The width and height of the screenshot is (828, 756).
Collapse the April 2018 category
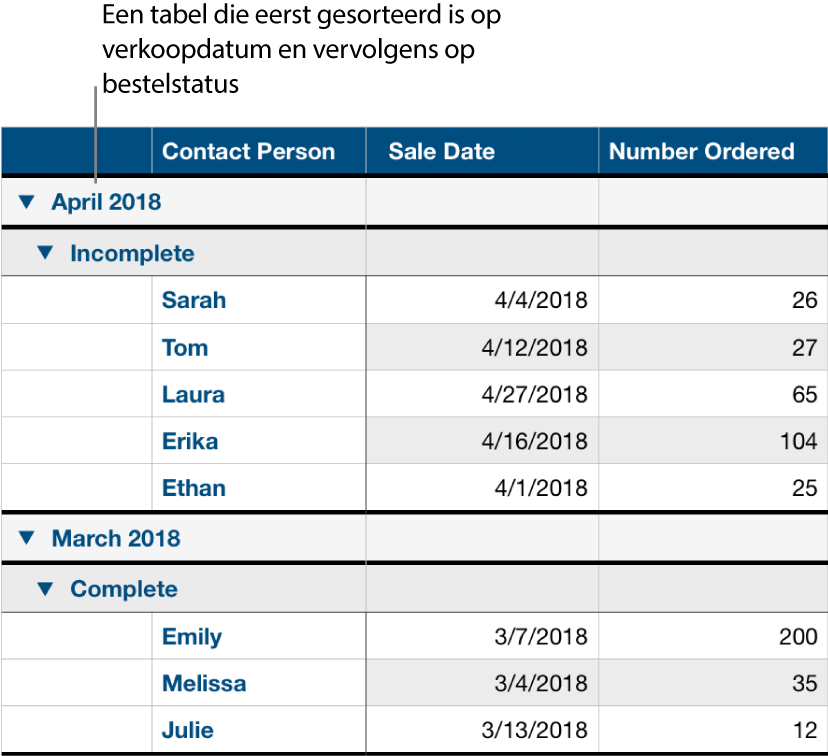click(26, 201)
